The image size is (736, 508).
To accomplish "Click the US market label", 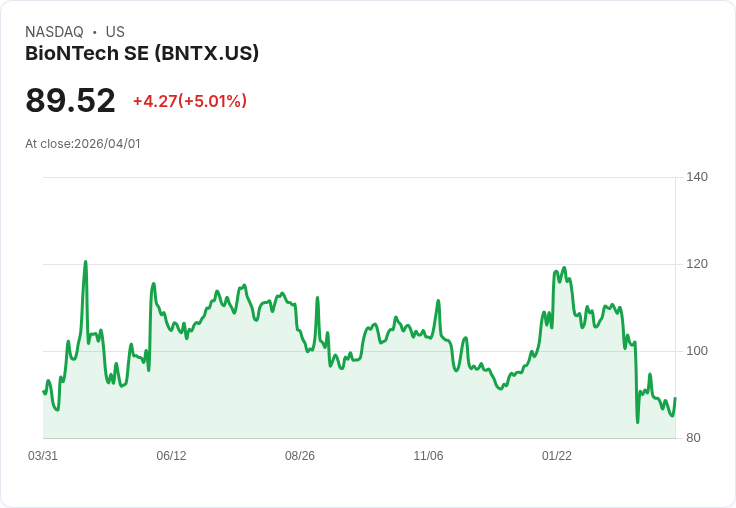I will [115, 32].
